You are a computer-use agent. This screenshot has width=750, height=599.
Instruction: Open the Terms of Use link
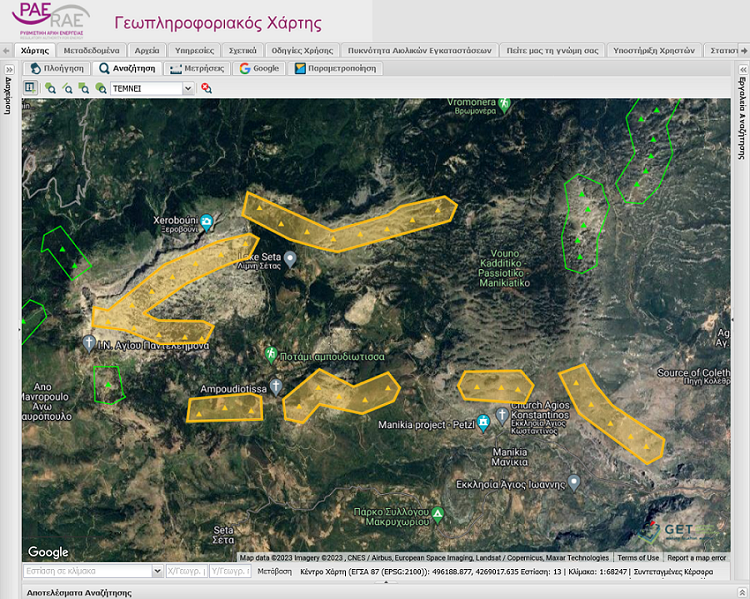[x=638, y=557]
